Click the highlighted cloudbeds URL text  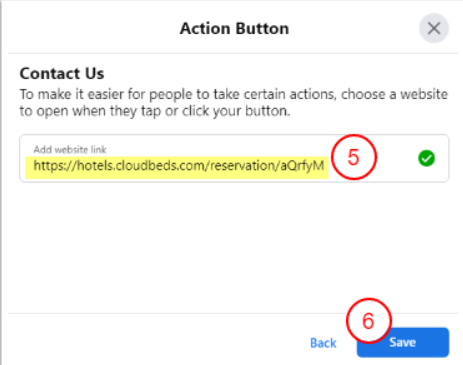tap(179, 165)
